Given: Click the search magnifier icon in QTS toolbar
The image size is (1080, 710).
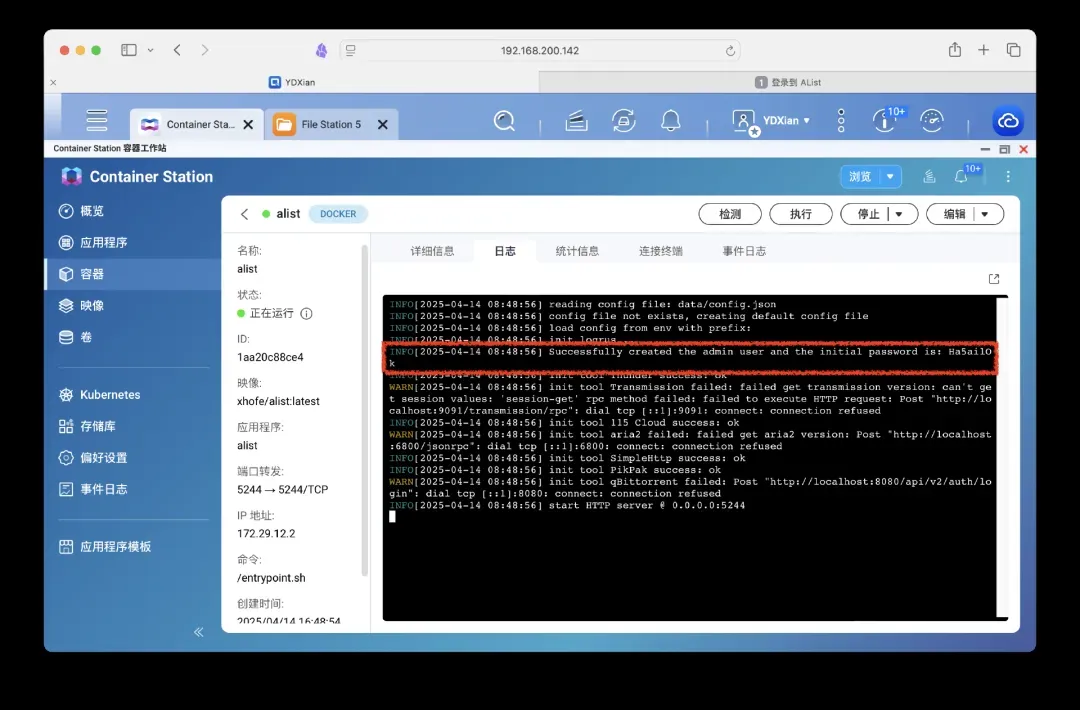Looking at the screenshot, I should (x=505, y=121).
